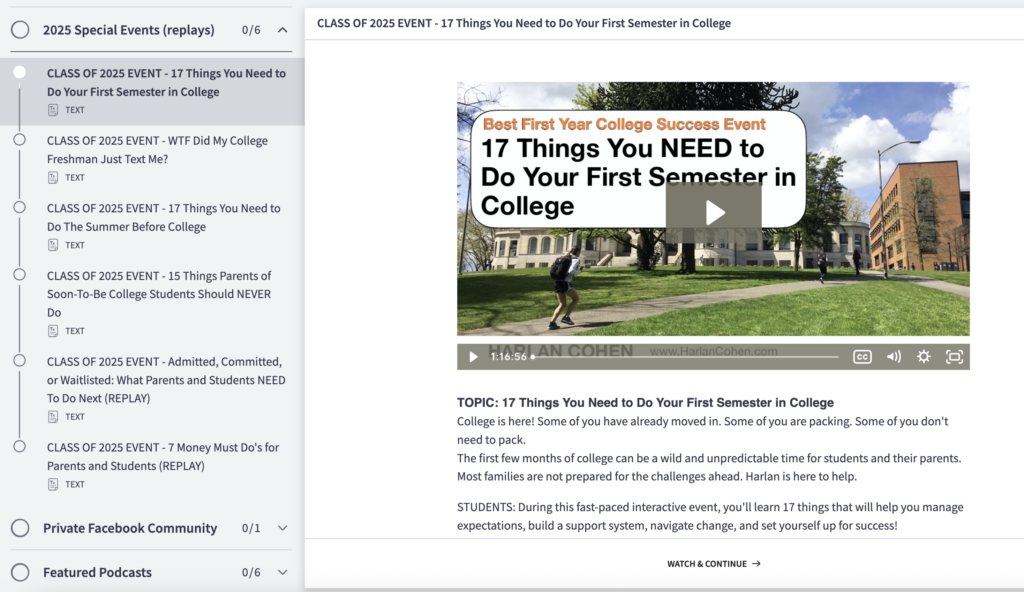The width and height of the screenshot is (1024, 592).
Task: Toggle closed captions with the CC icon
Action: pyautogui.click(x=862, y=356)
